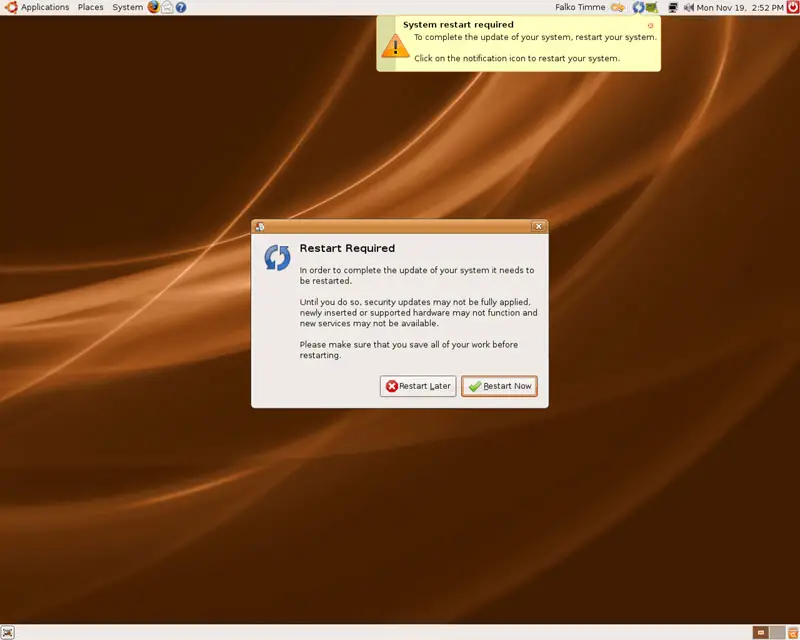Open the Trash applet in bottom panel
The image size is (800, 640).
pos(791,632)
